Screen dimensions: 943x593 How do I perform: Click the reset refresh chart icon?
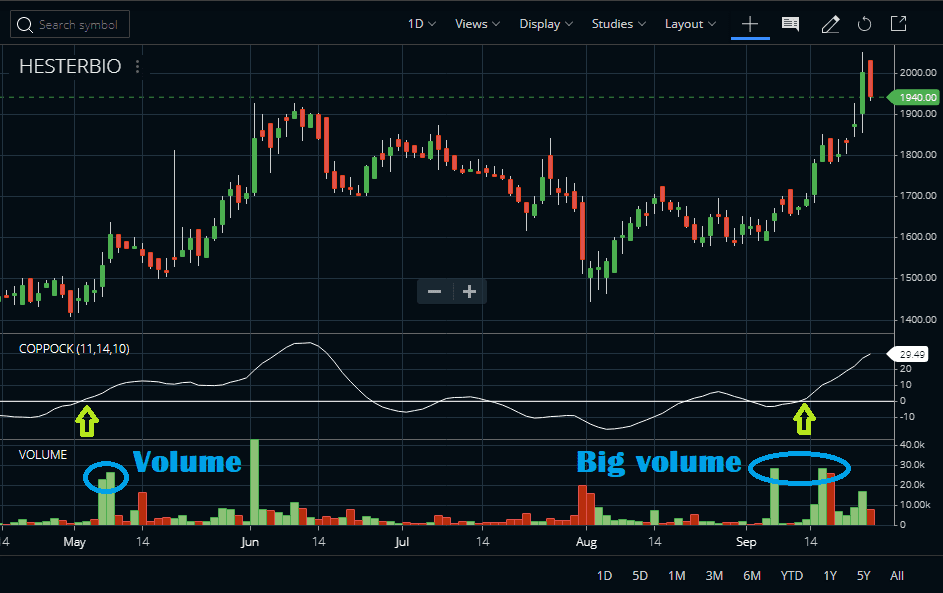click(864, 24)
